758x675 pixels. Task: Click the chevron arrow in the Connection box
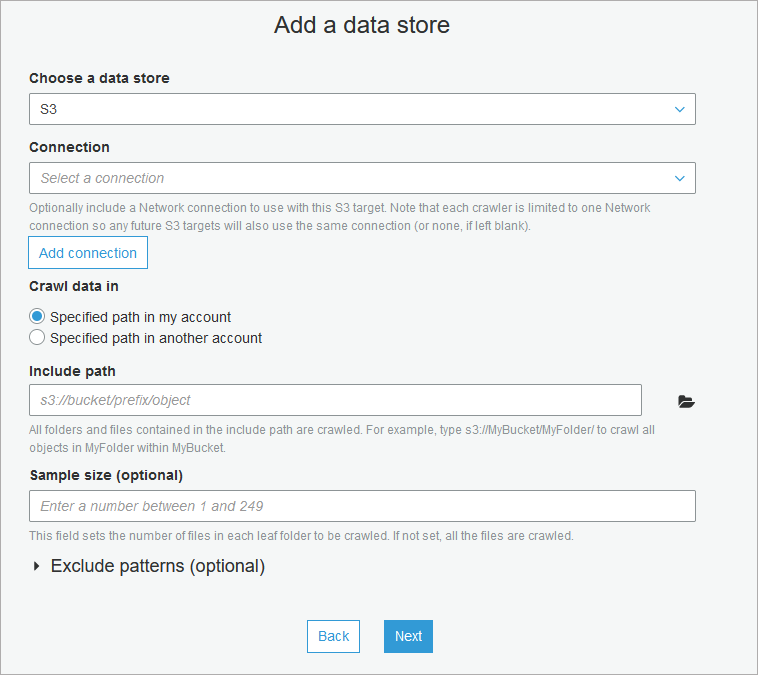[680, 178]
